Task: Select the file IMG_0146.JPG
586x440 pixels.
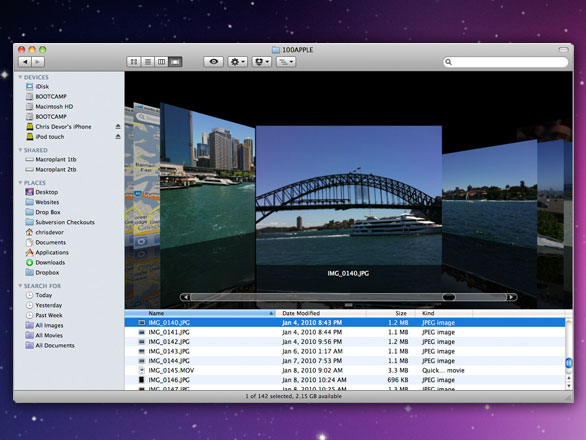Action: pos(345,380)
